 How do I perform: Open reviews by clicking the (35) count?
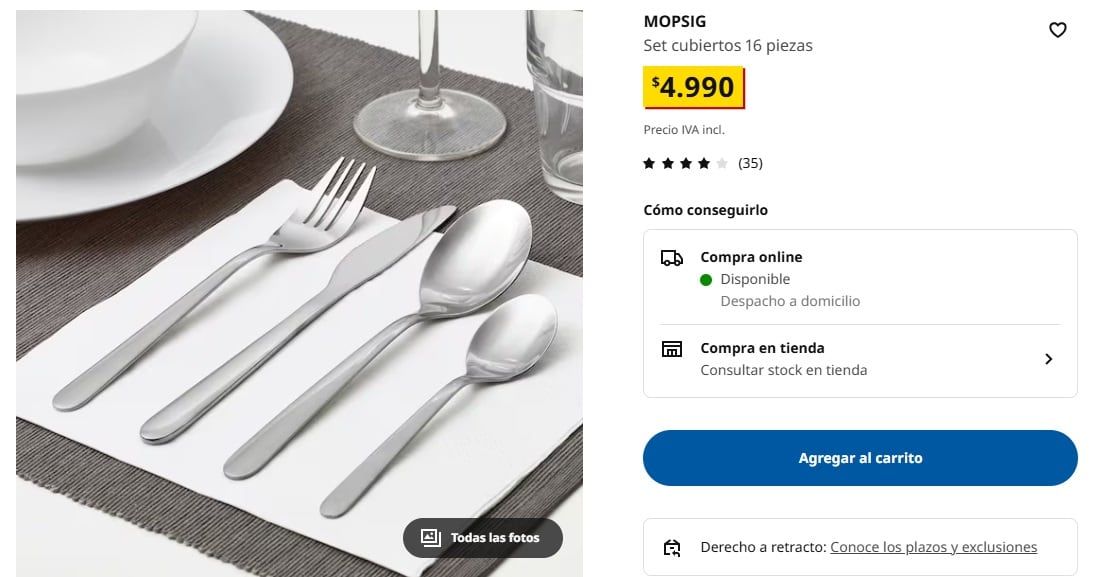749,163
